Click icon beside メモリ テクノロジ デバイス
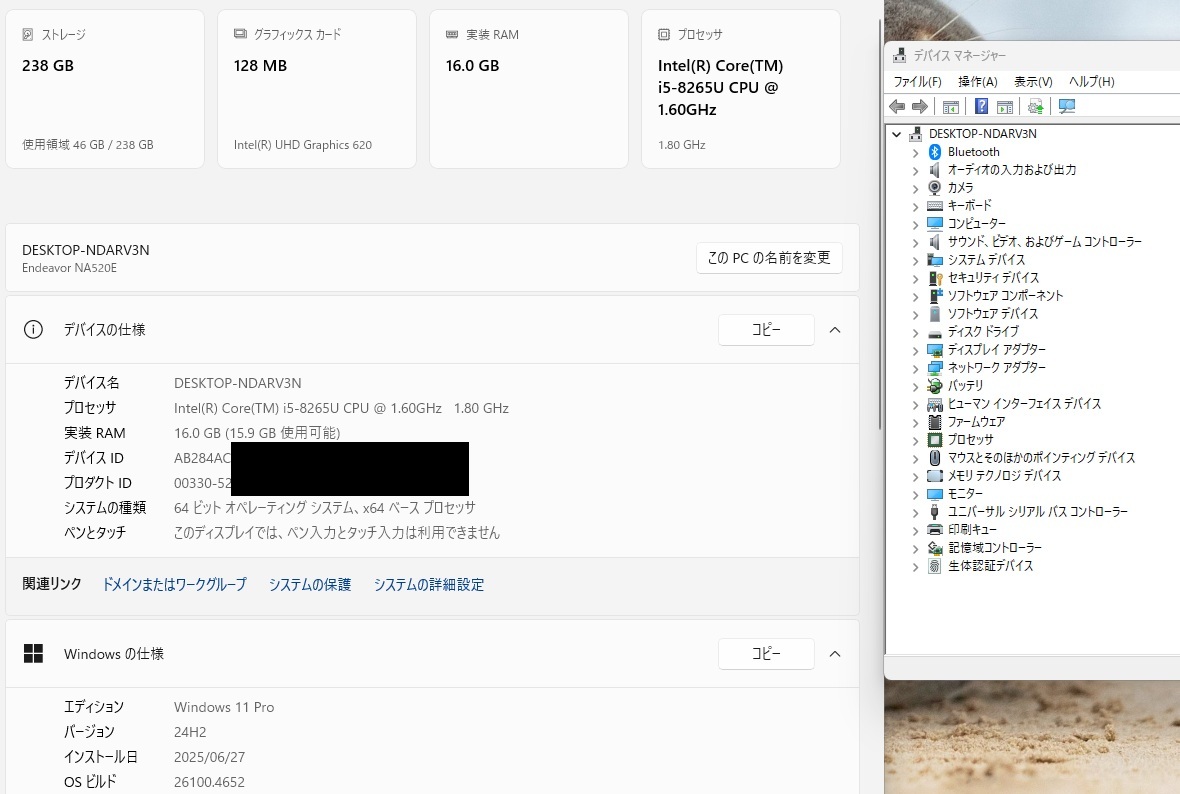 [935, 476]
